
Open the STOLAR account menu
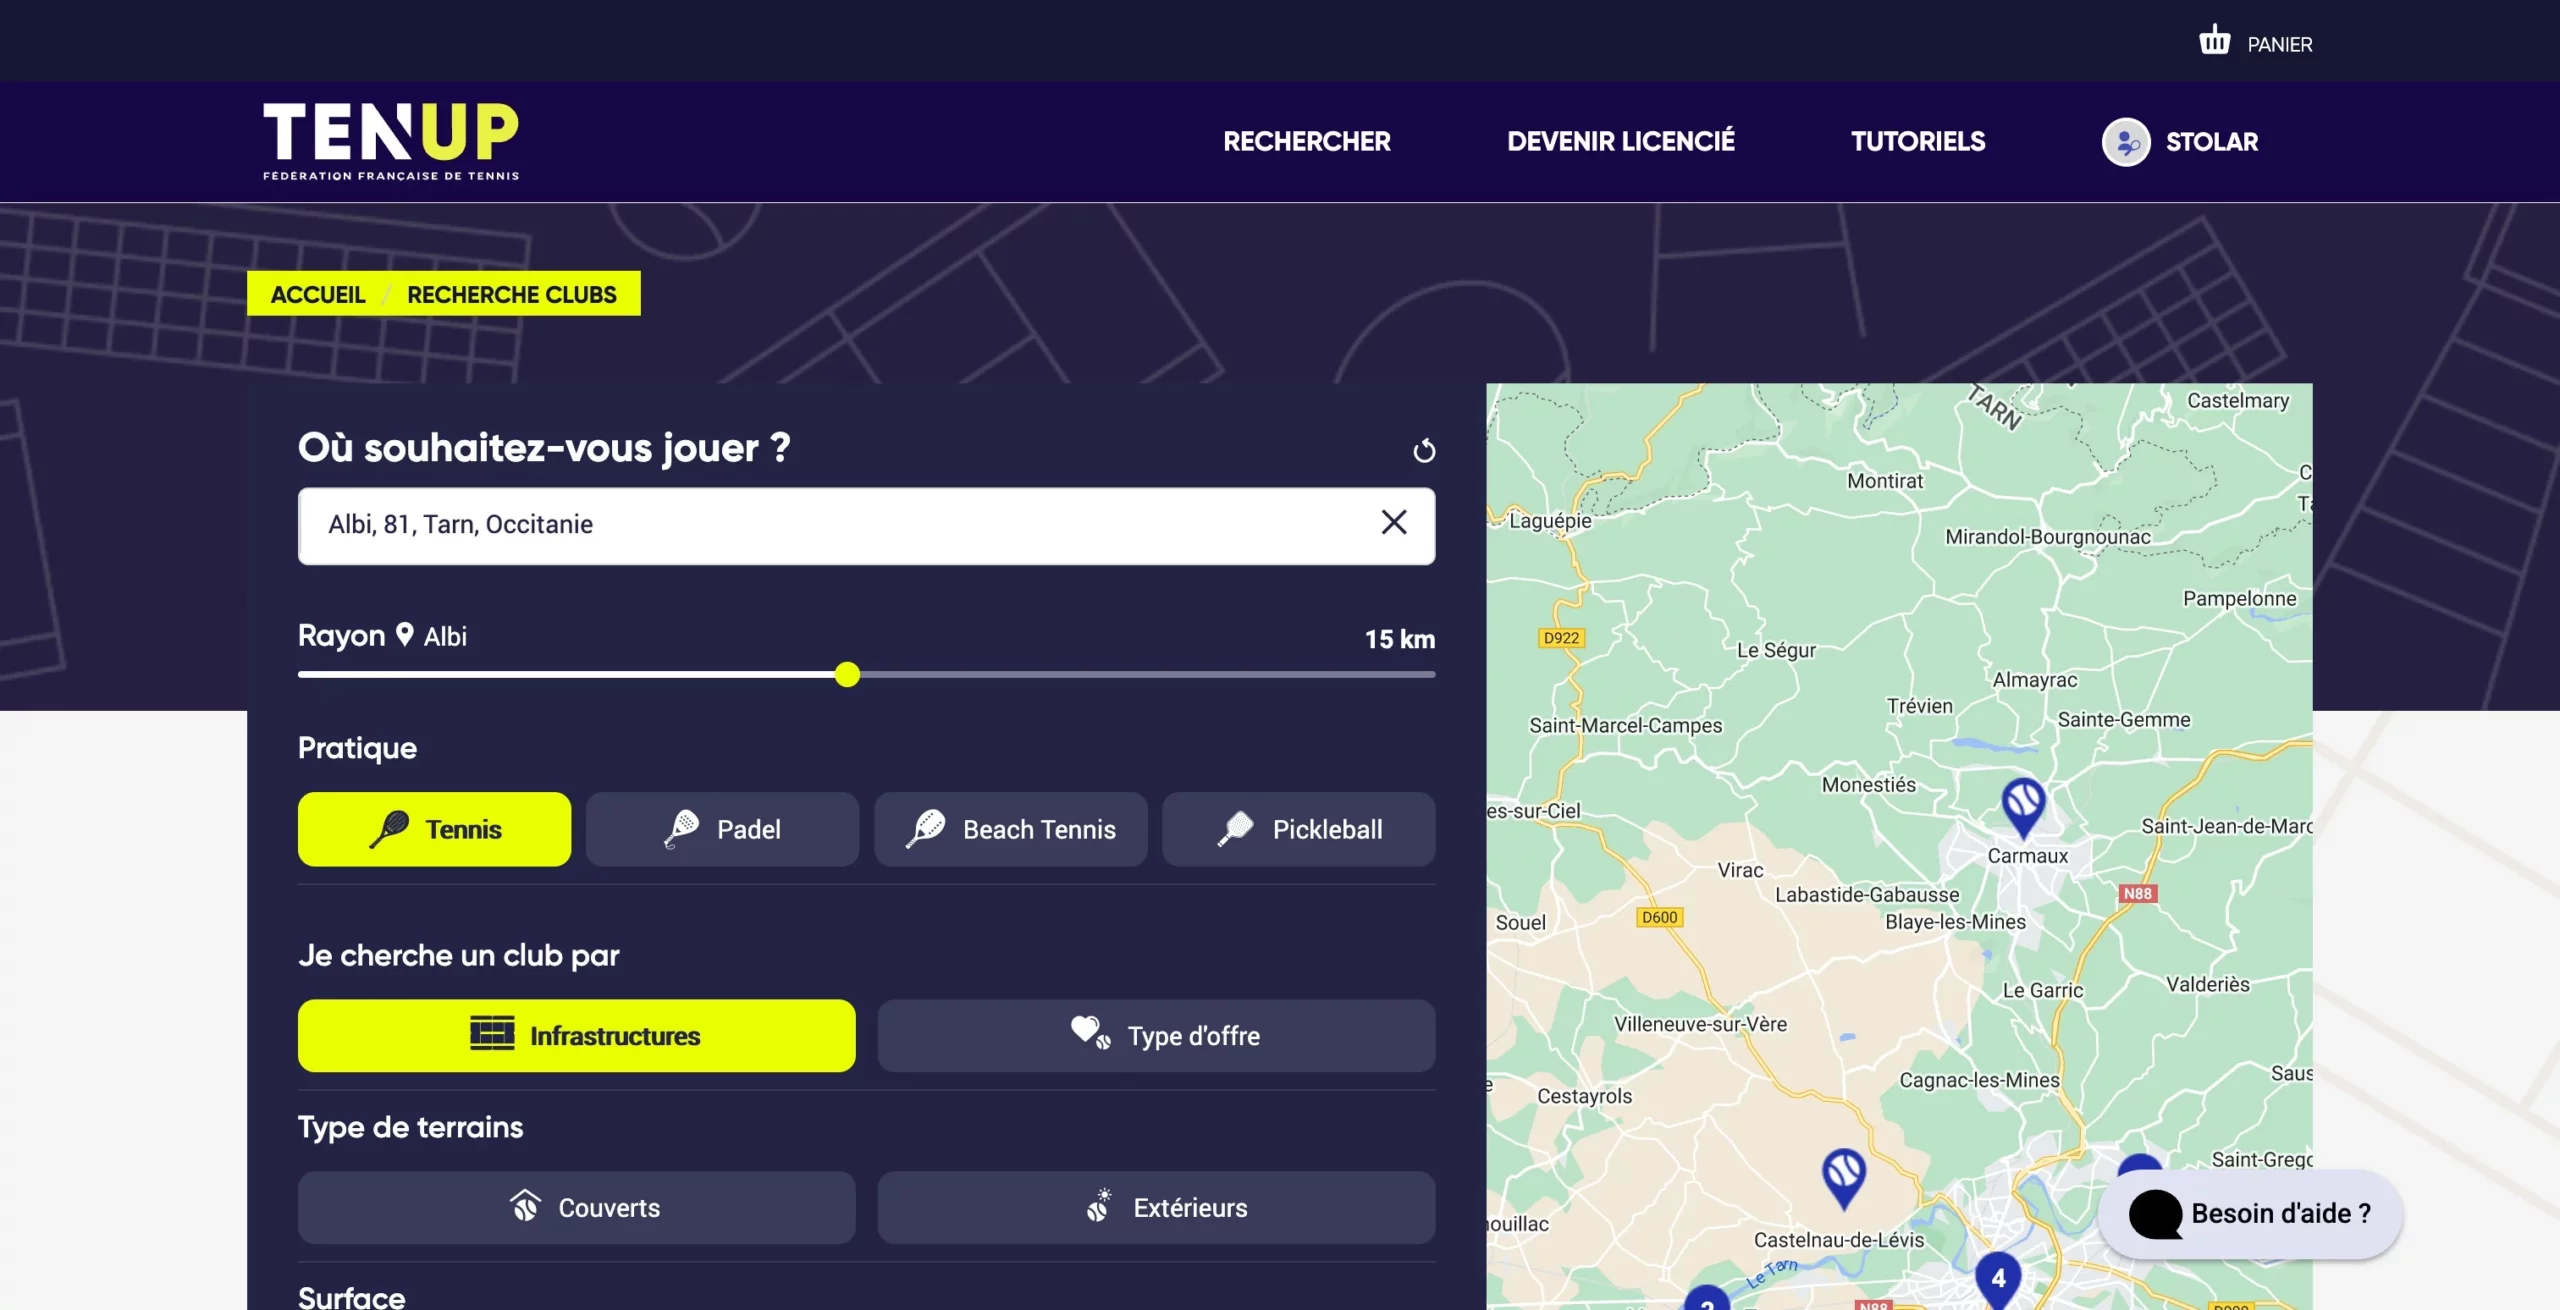coord(2211,142)
